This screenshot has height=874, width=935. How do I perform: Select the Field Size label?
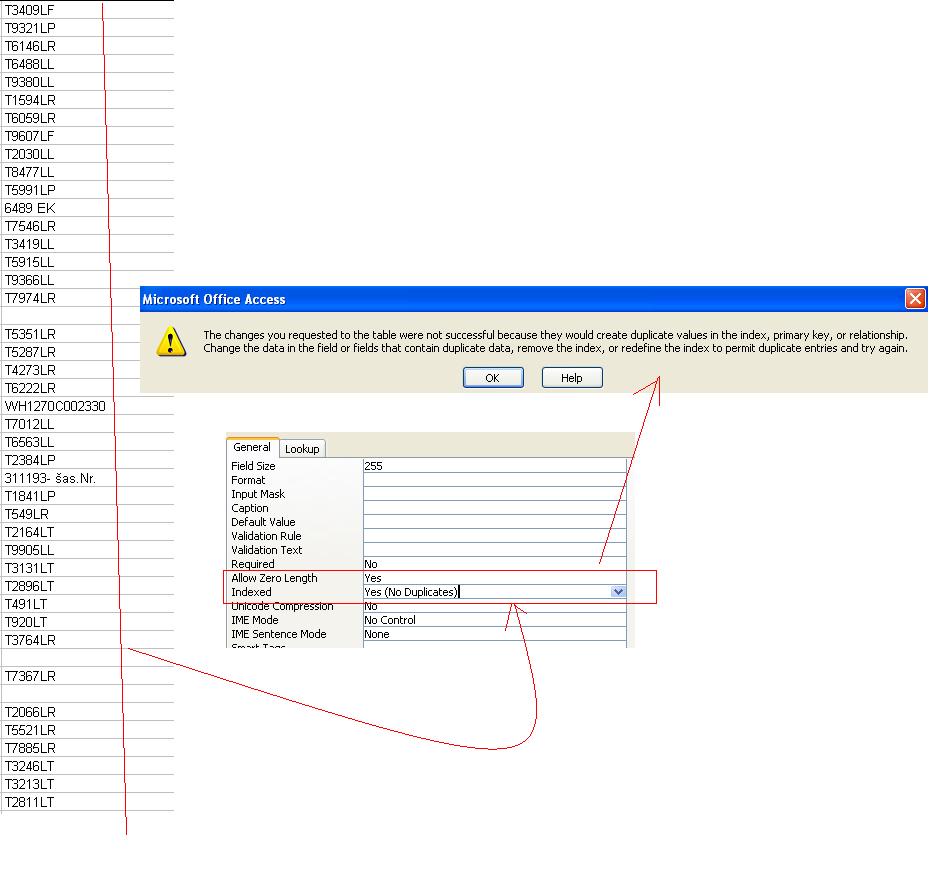253,466
